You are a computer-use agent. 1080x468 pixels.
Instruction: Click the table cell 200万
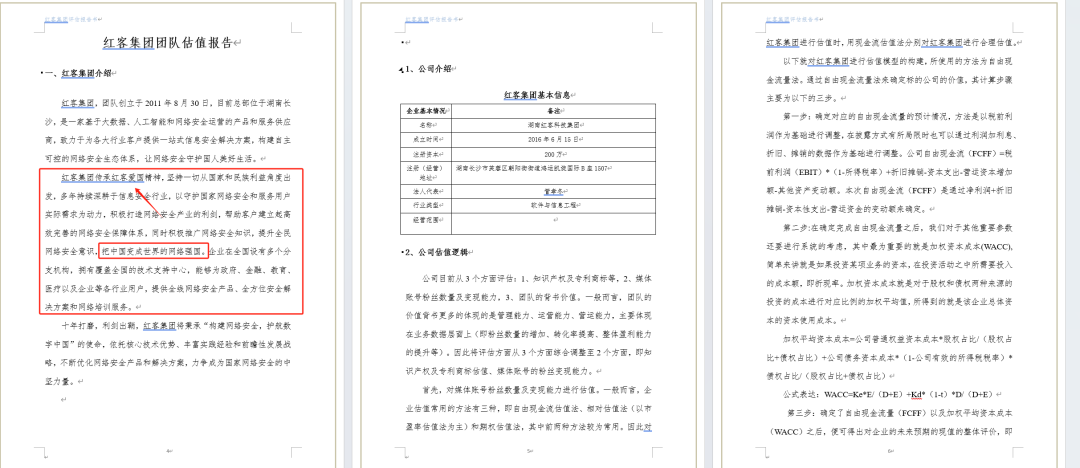point(553,153)
